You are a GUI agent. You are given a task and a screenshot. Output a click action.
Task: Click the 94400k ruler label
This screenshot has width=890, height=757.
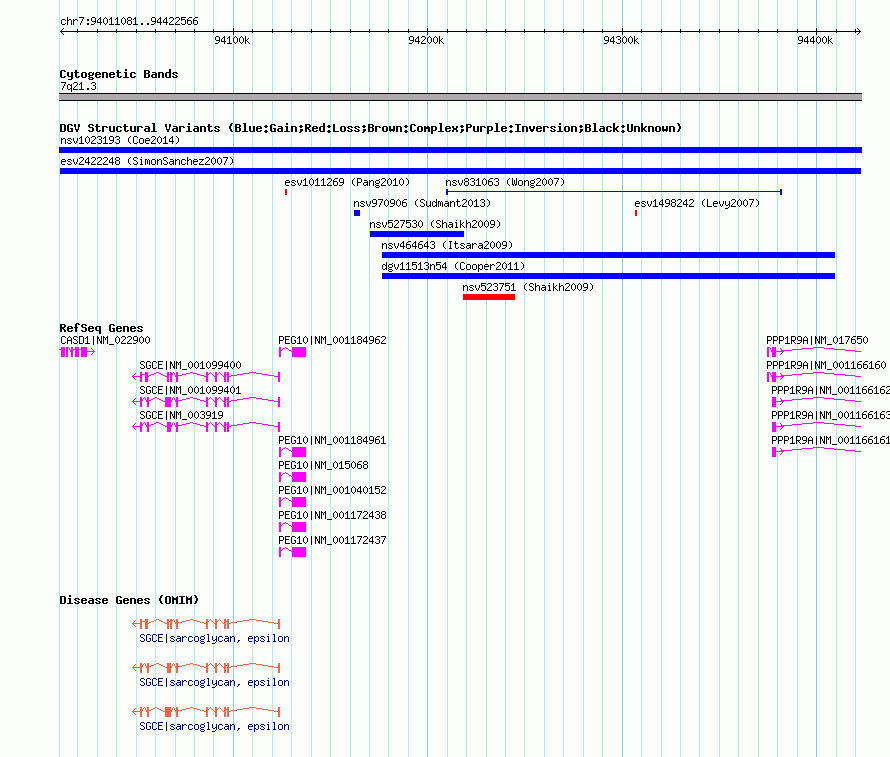[815, 40]
